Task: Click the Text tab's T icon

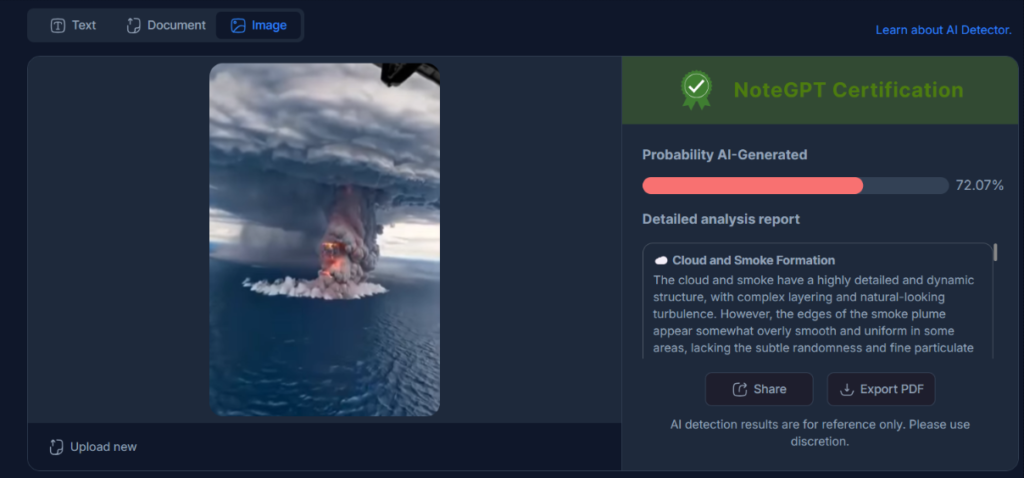Action: [58, 25]
